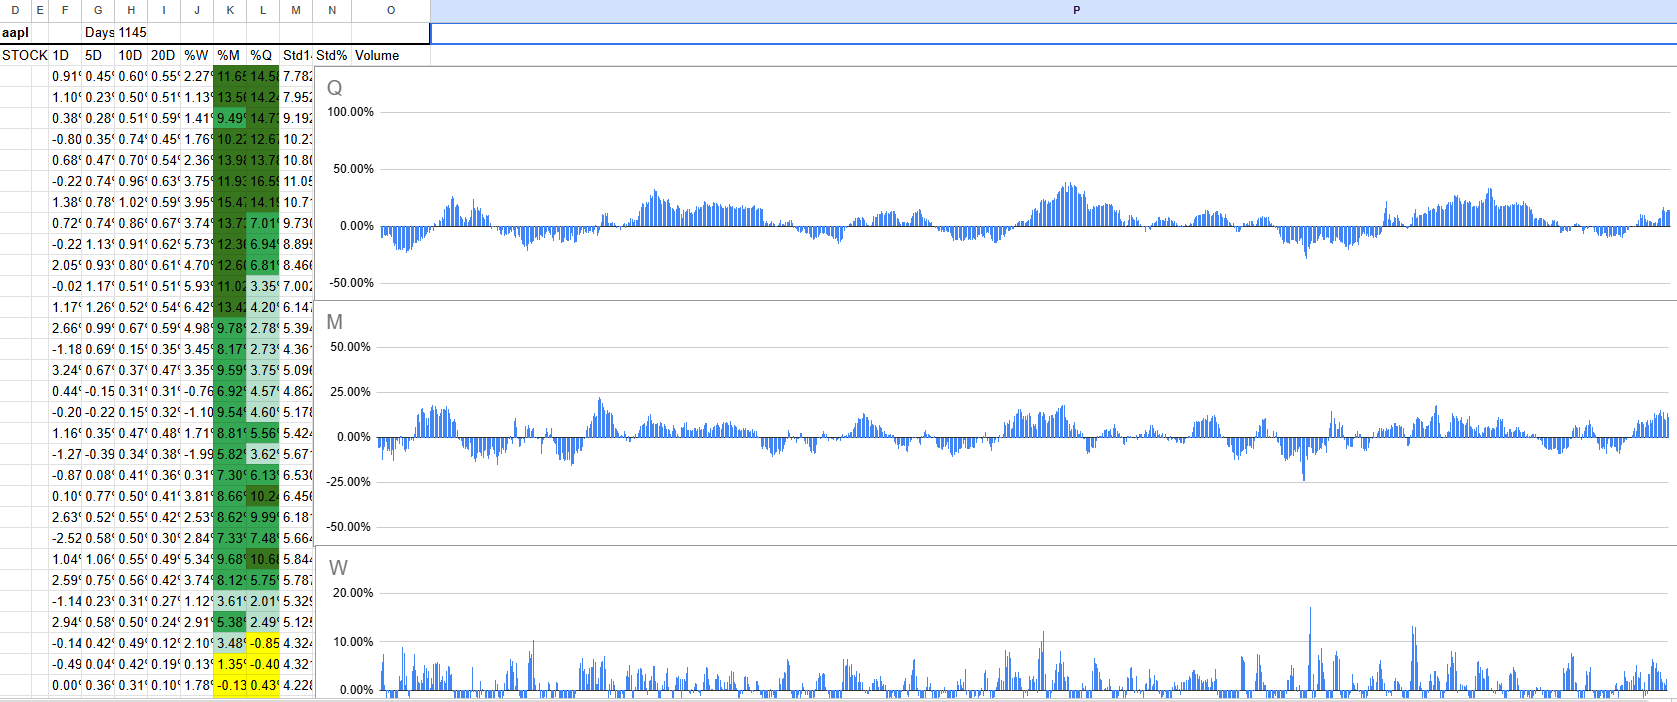Click the '%Q' header cell

(x=263, y=55)
